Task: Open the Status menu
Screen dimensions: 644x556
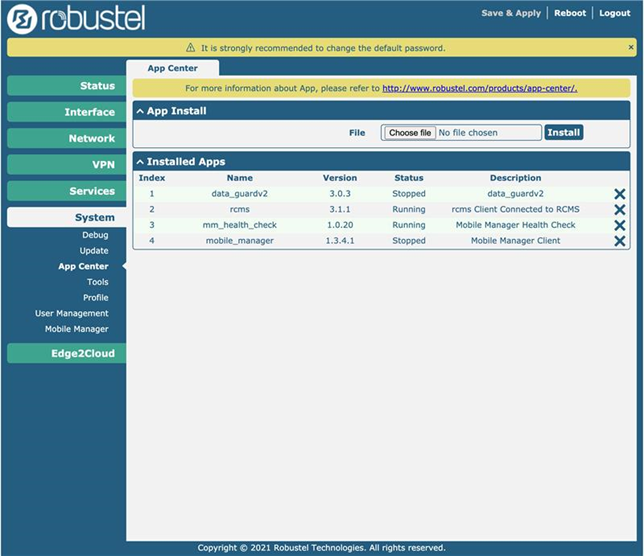Action: [67, 85]
